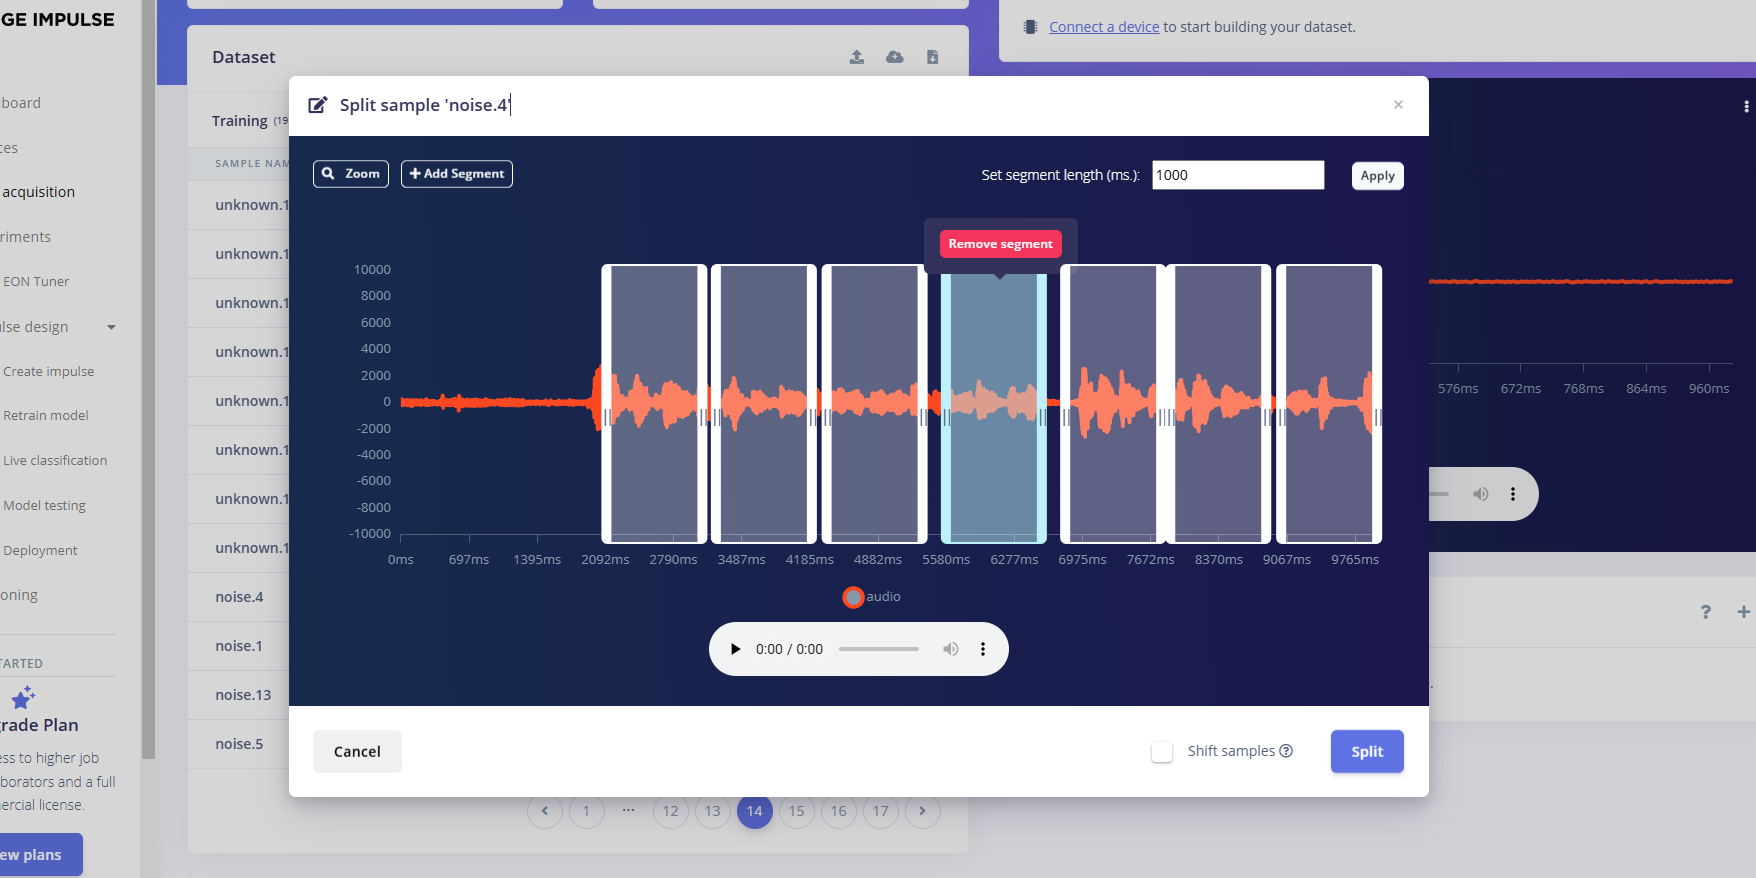Click the Connect a device link
The width and height of the screenshot is (1756, 878).
pos(1103,27)
